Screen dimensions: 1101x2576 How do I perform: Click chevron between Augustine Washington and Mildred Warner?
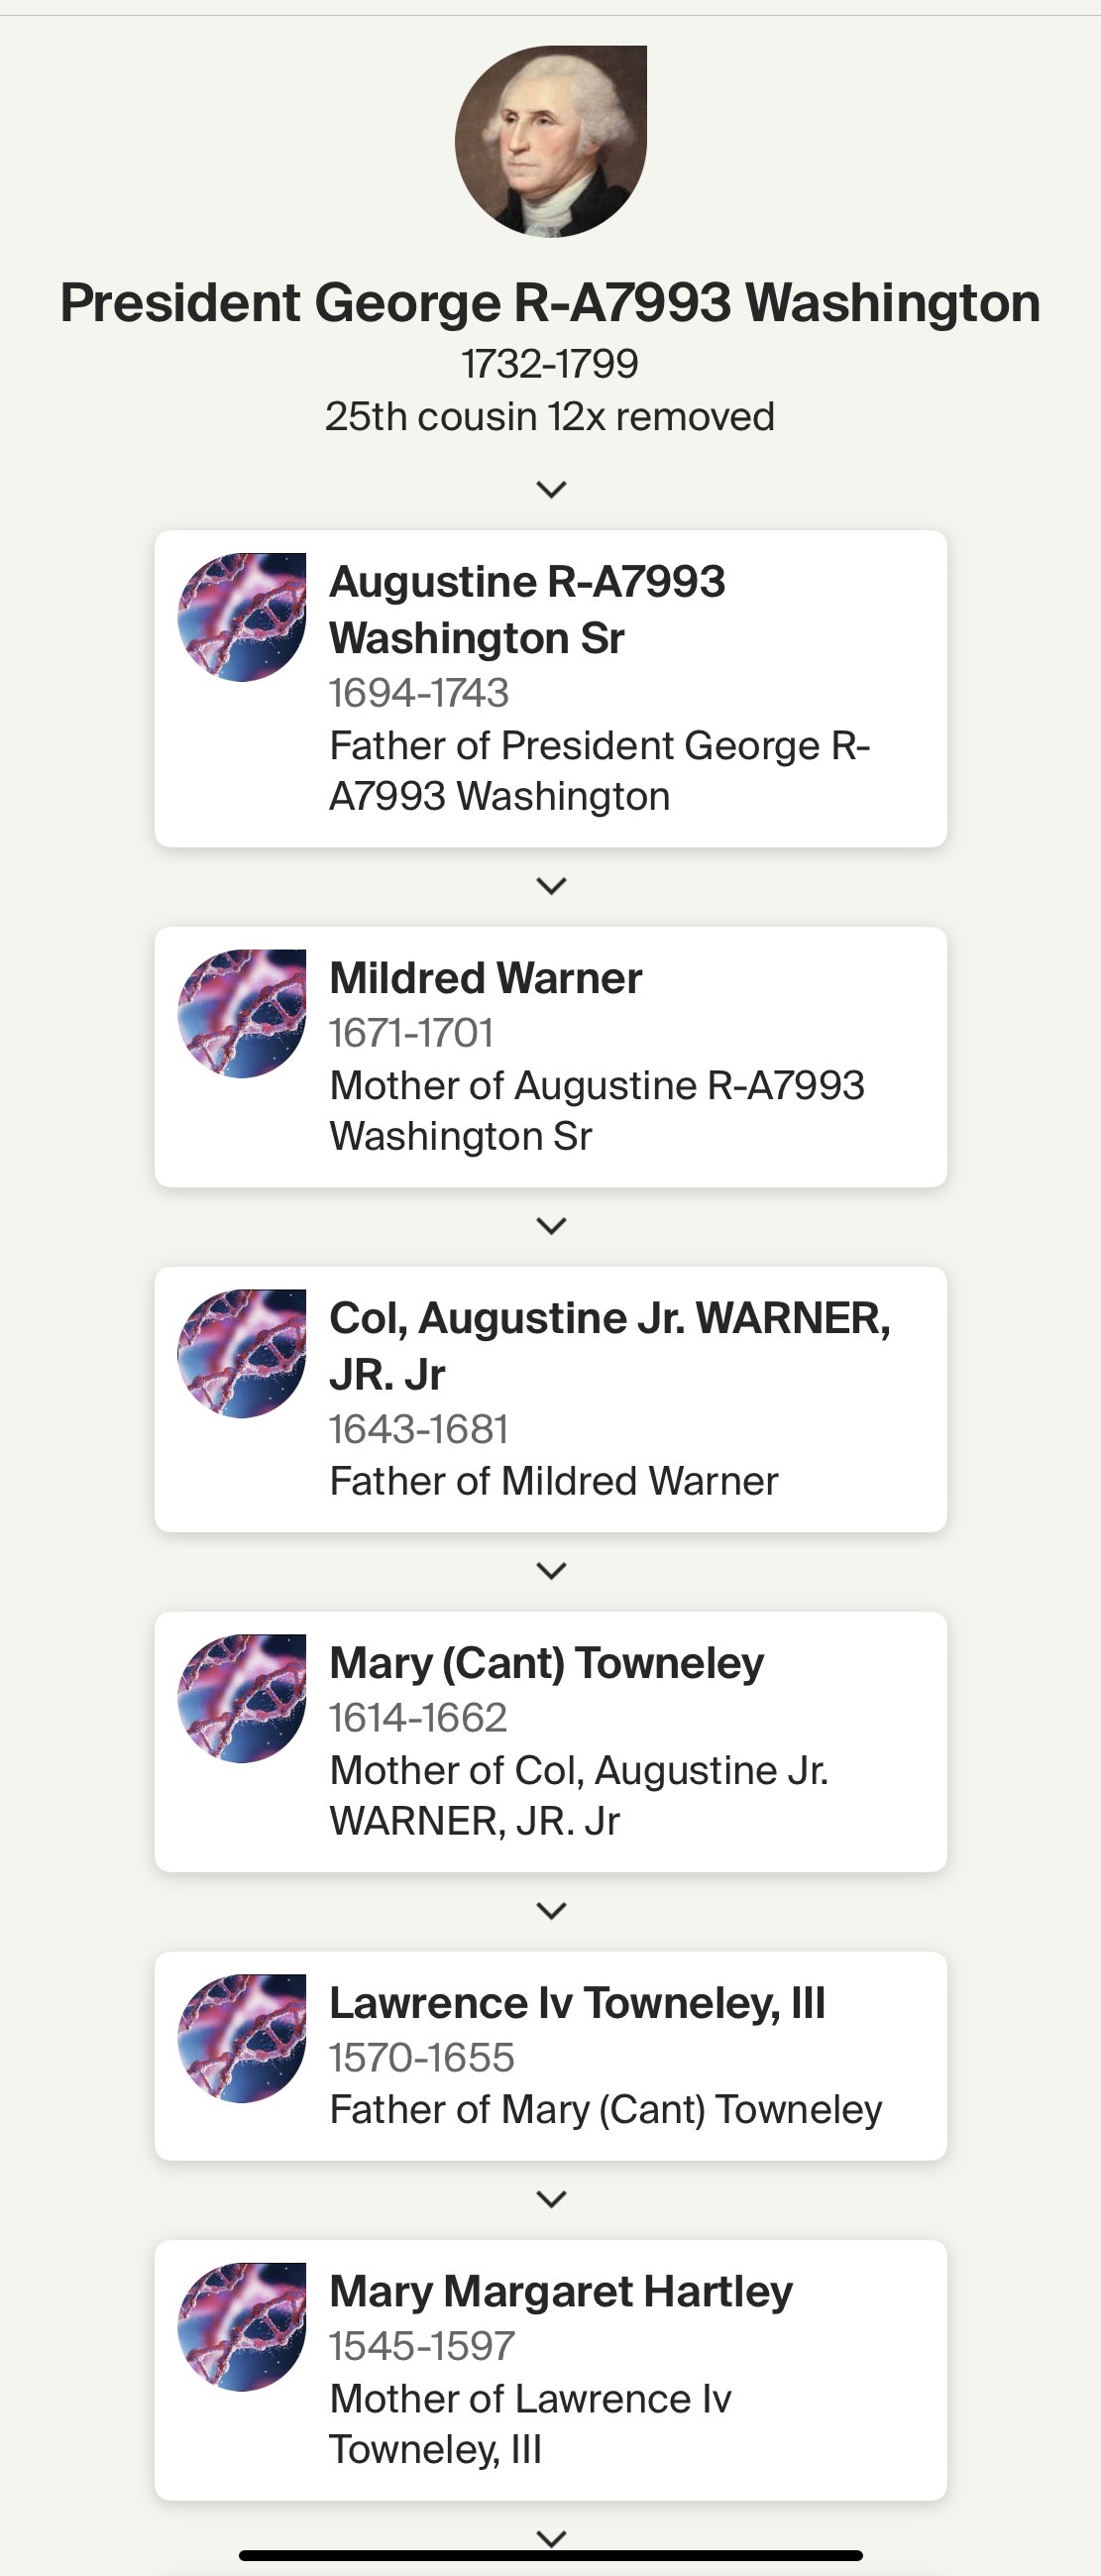click(552, 885)
